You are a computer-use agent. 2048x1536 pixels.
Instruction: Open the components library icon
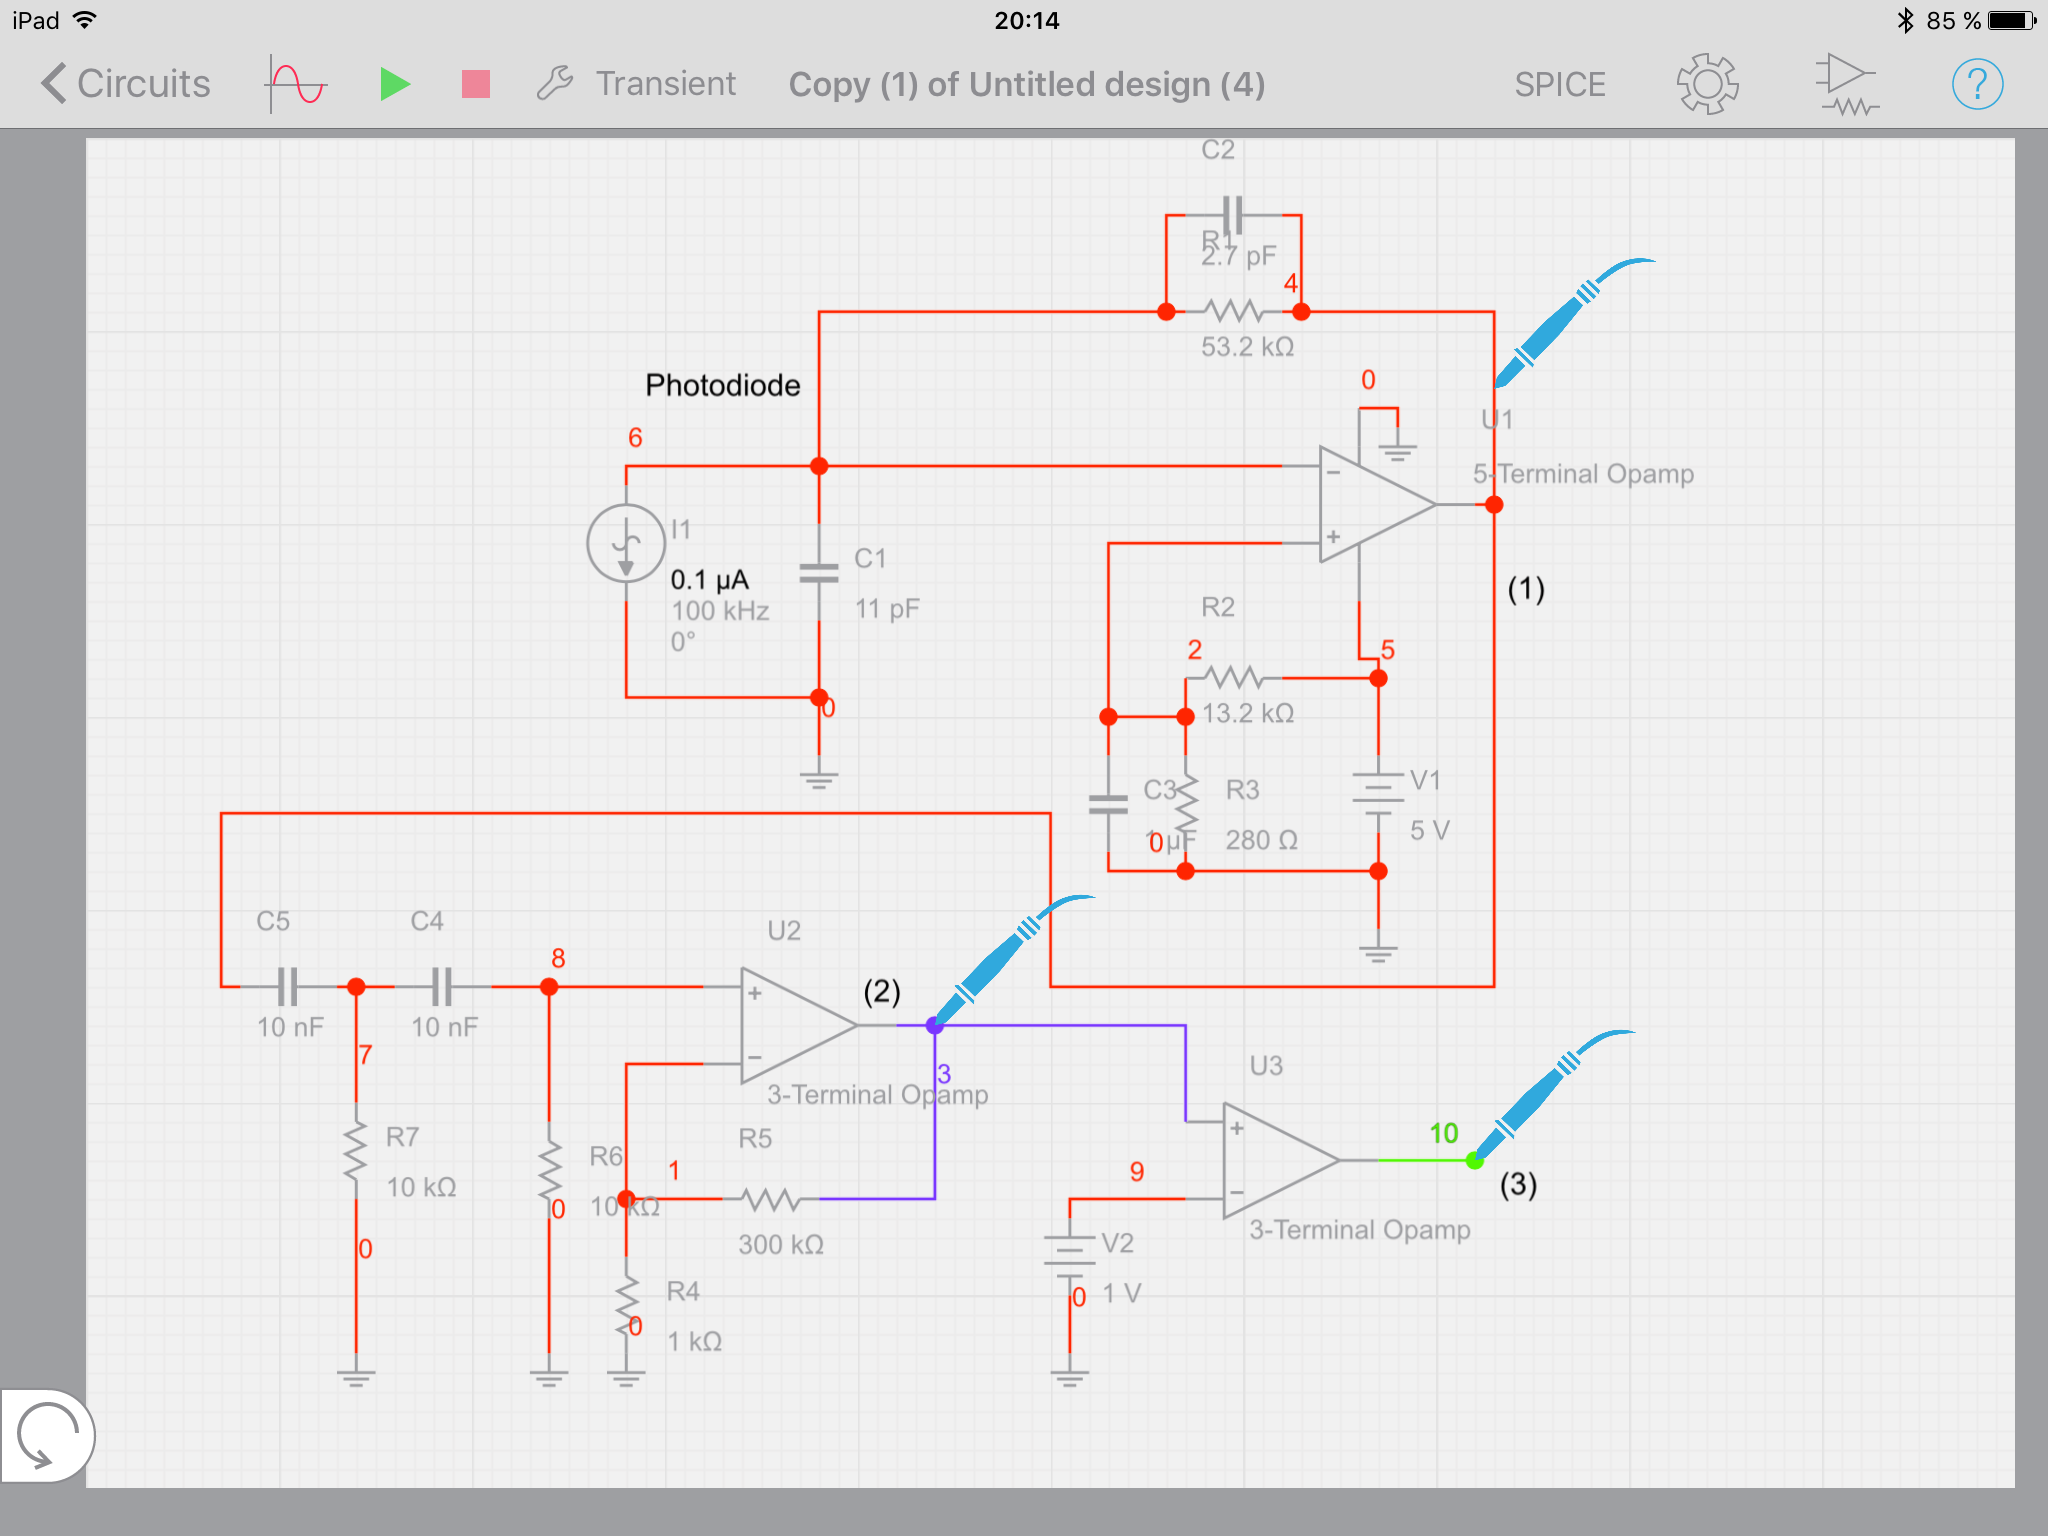pyautogui.click(x=1846, y=84)
